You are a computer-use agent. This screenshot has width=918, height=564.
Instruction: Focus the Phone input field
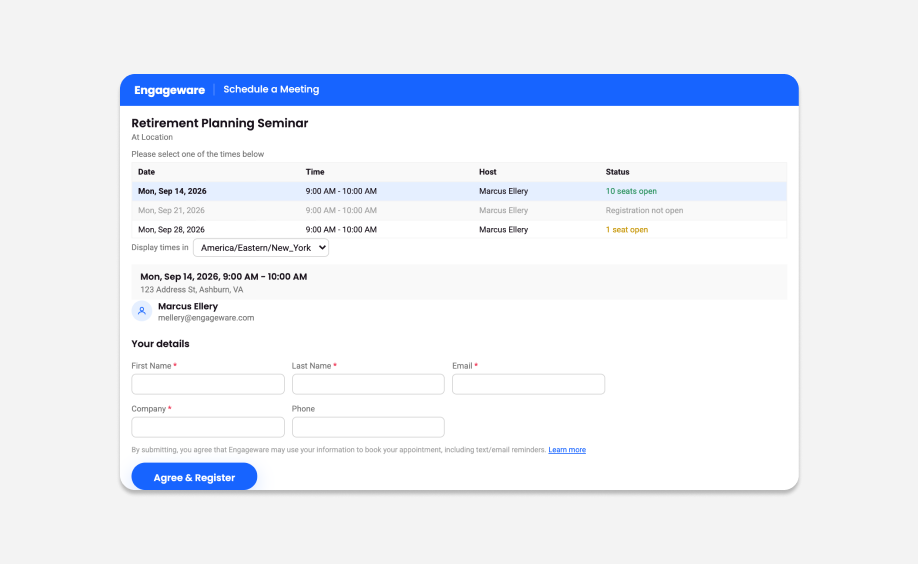point(368,427)
